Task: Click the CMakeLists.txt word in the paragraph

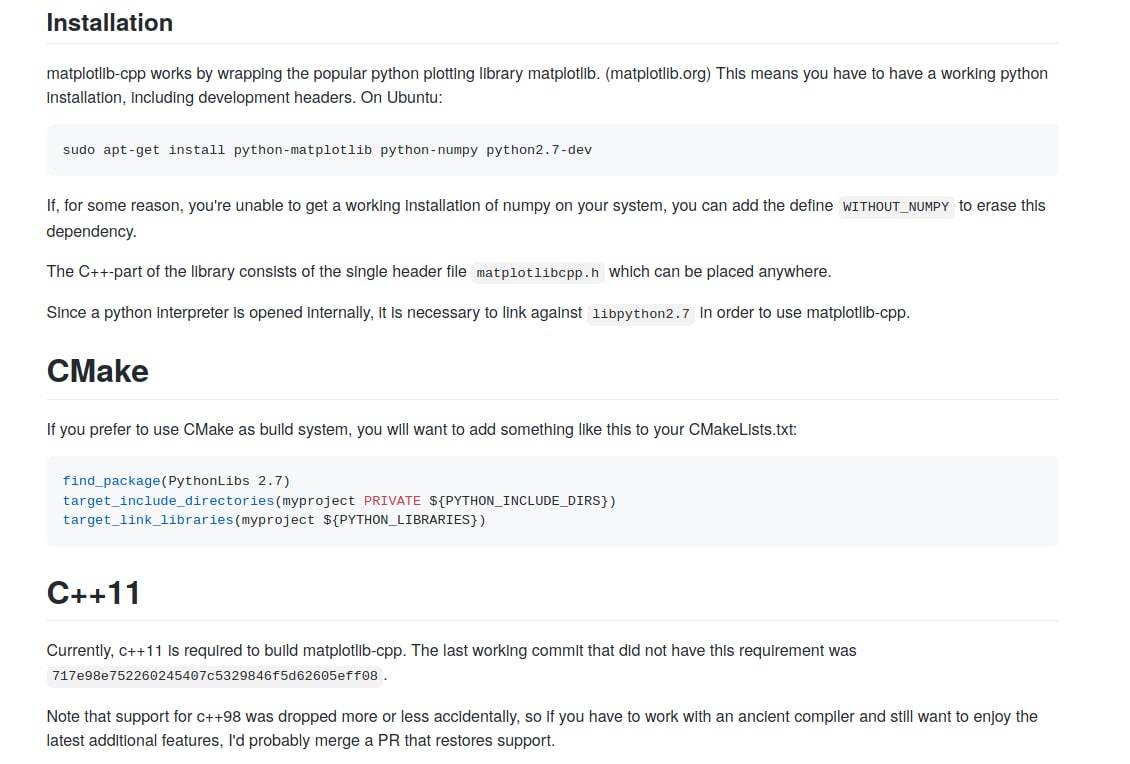Action: 741,429
